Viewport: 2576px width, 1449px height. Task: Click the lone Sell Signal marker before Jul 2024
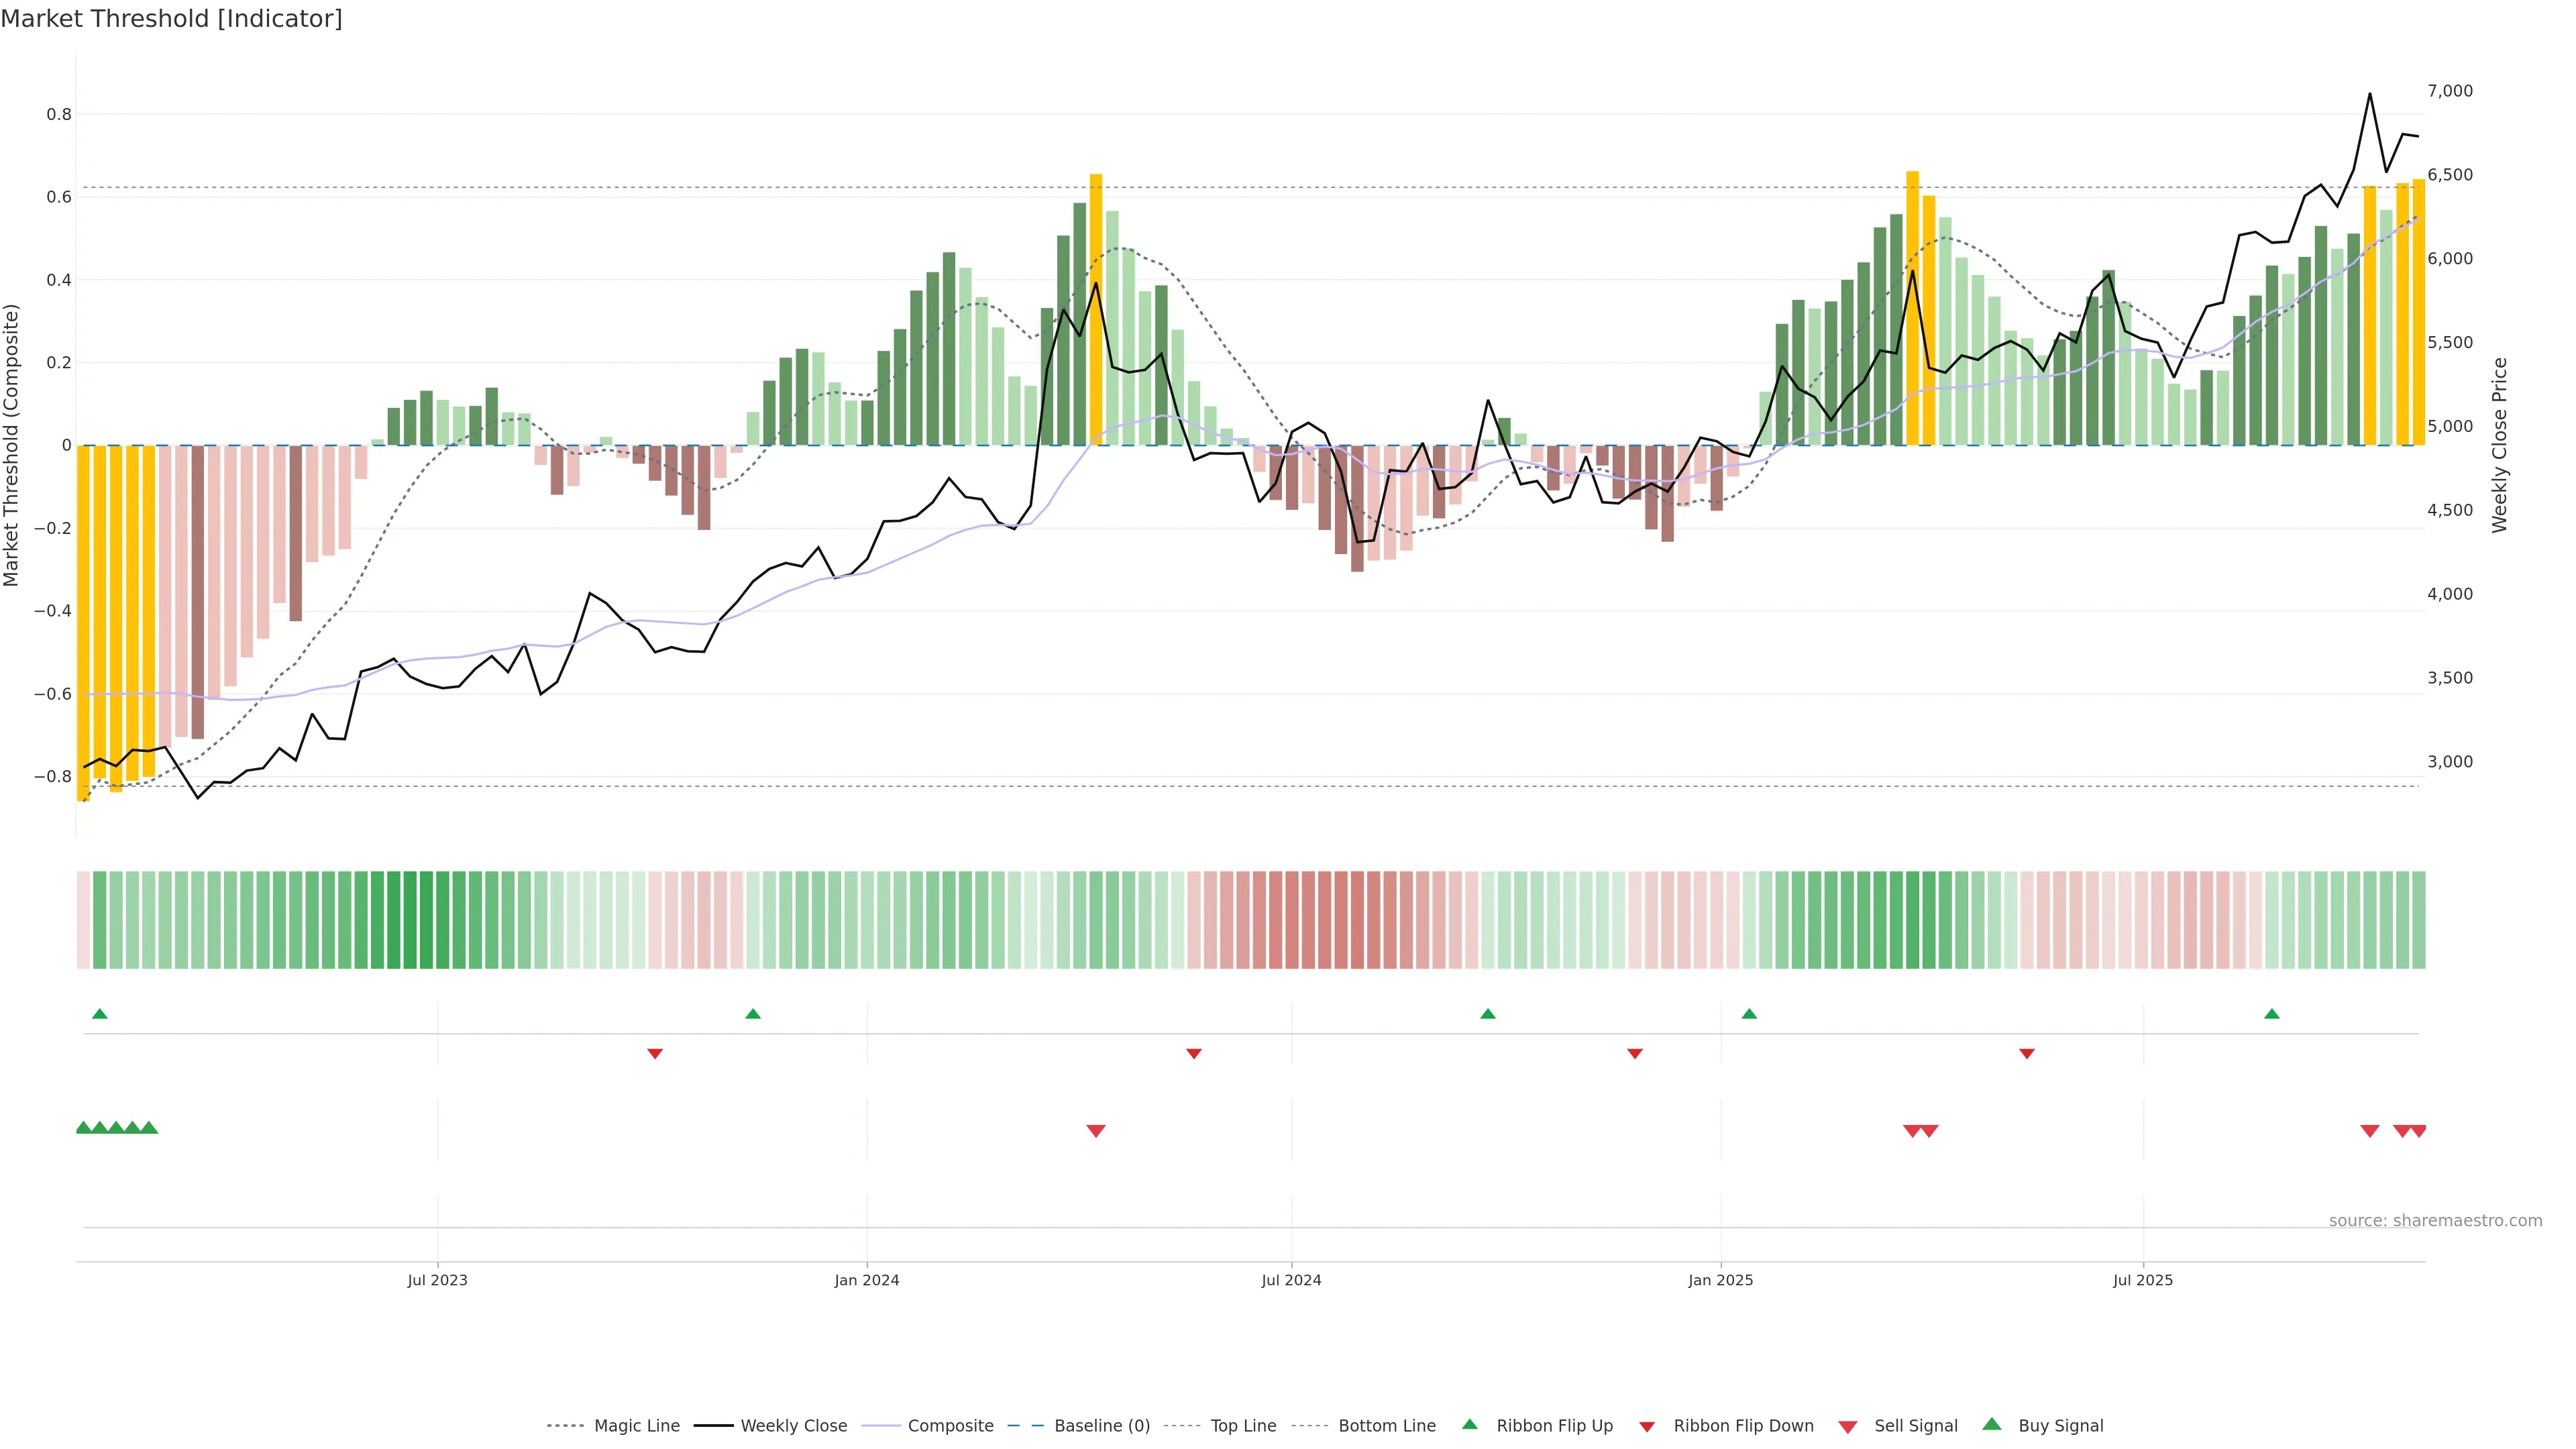[1096, 1131]
